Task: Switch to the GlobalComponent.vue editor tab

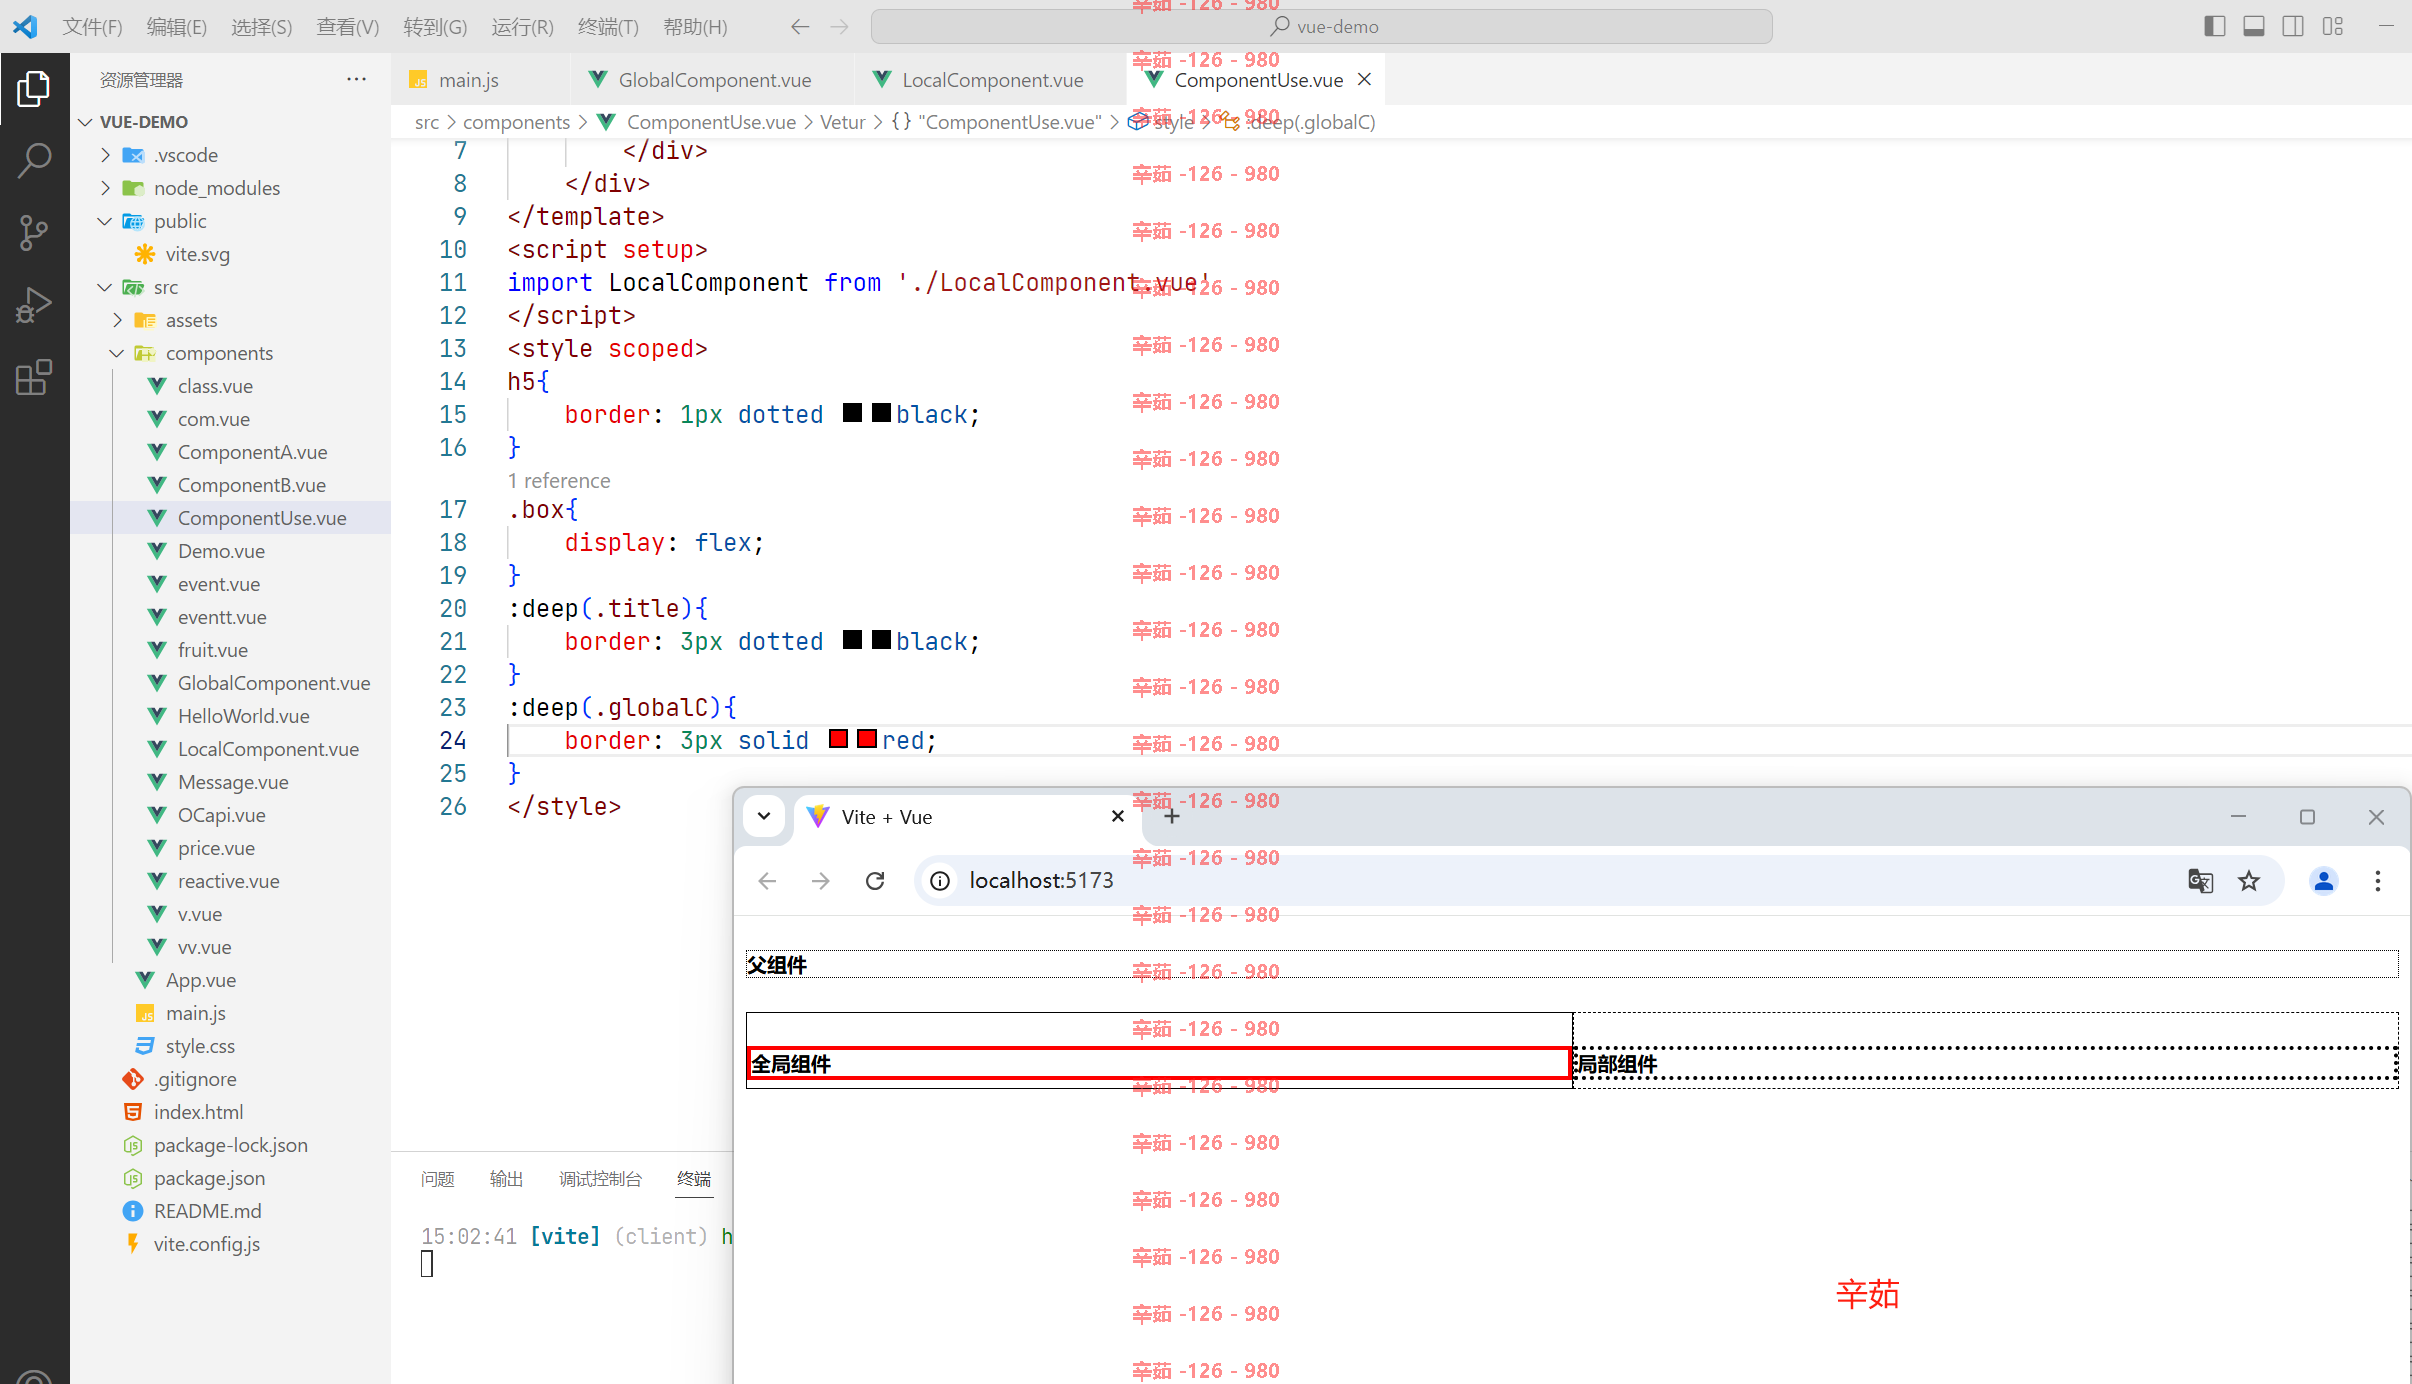Action: pos(714,80)
